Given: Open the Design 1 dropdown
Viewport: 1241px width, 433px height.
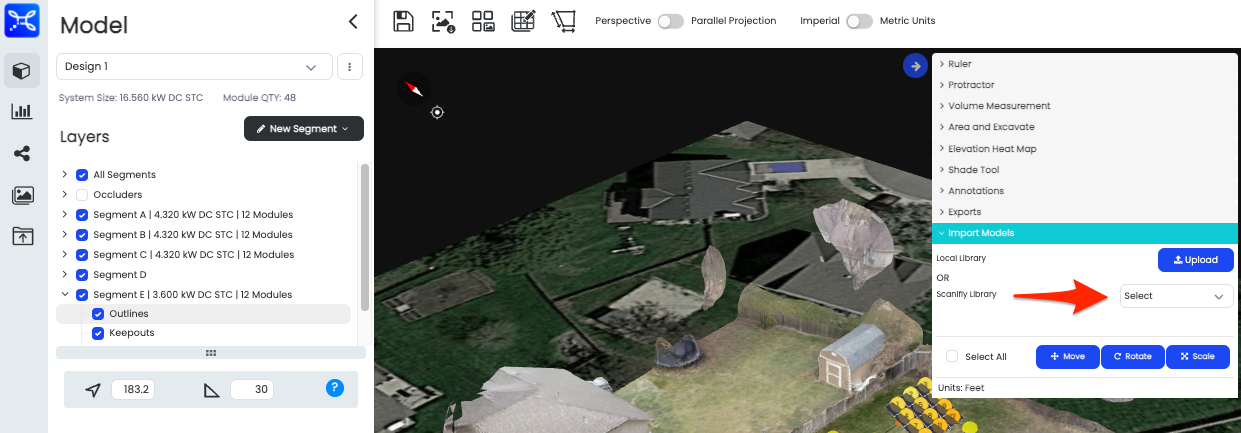Looking at the screenshot, I should click(194, 67).
